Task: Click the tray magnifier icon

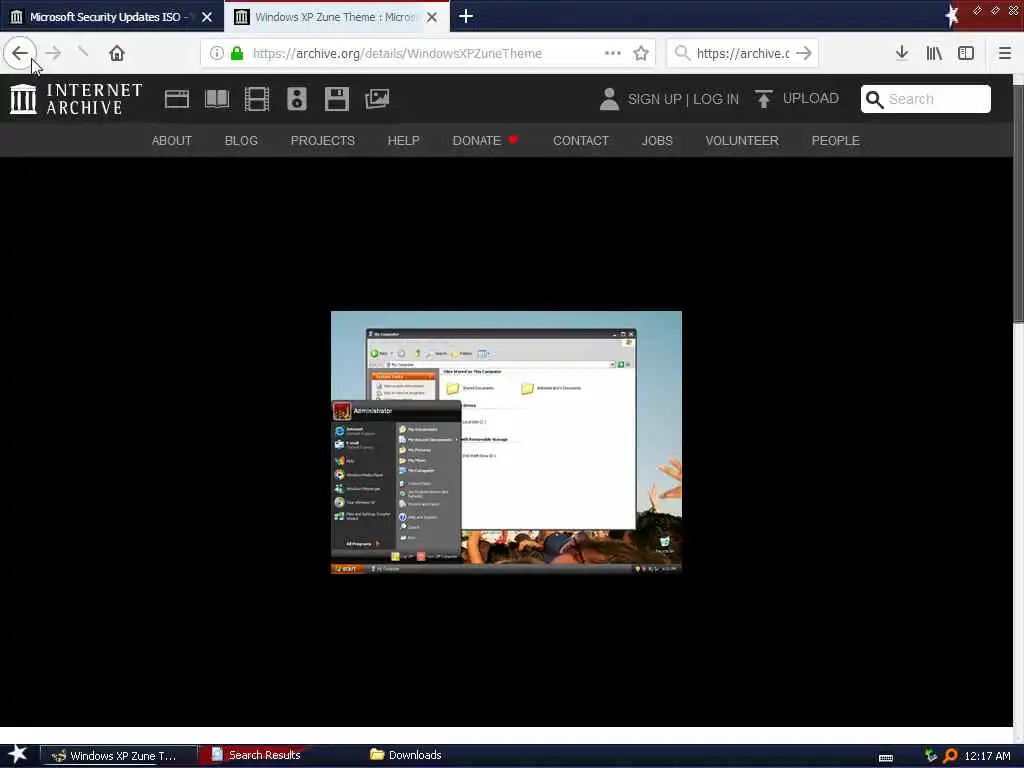Action: [950, 756]
